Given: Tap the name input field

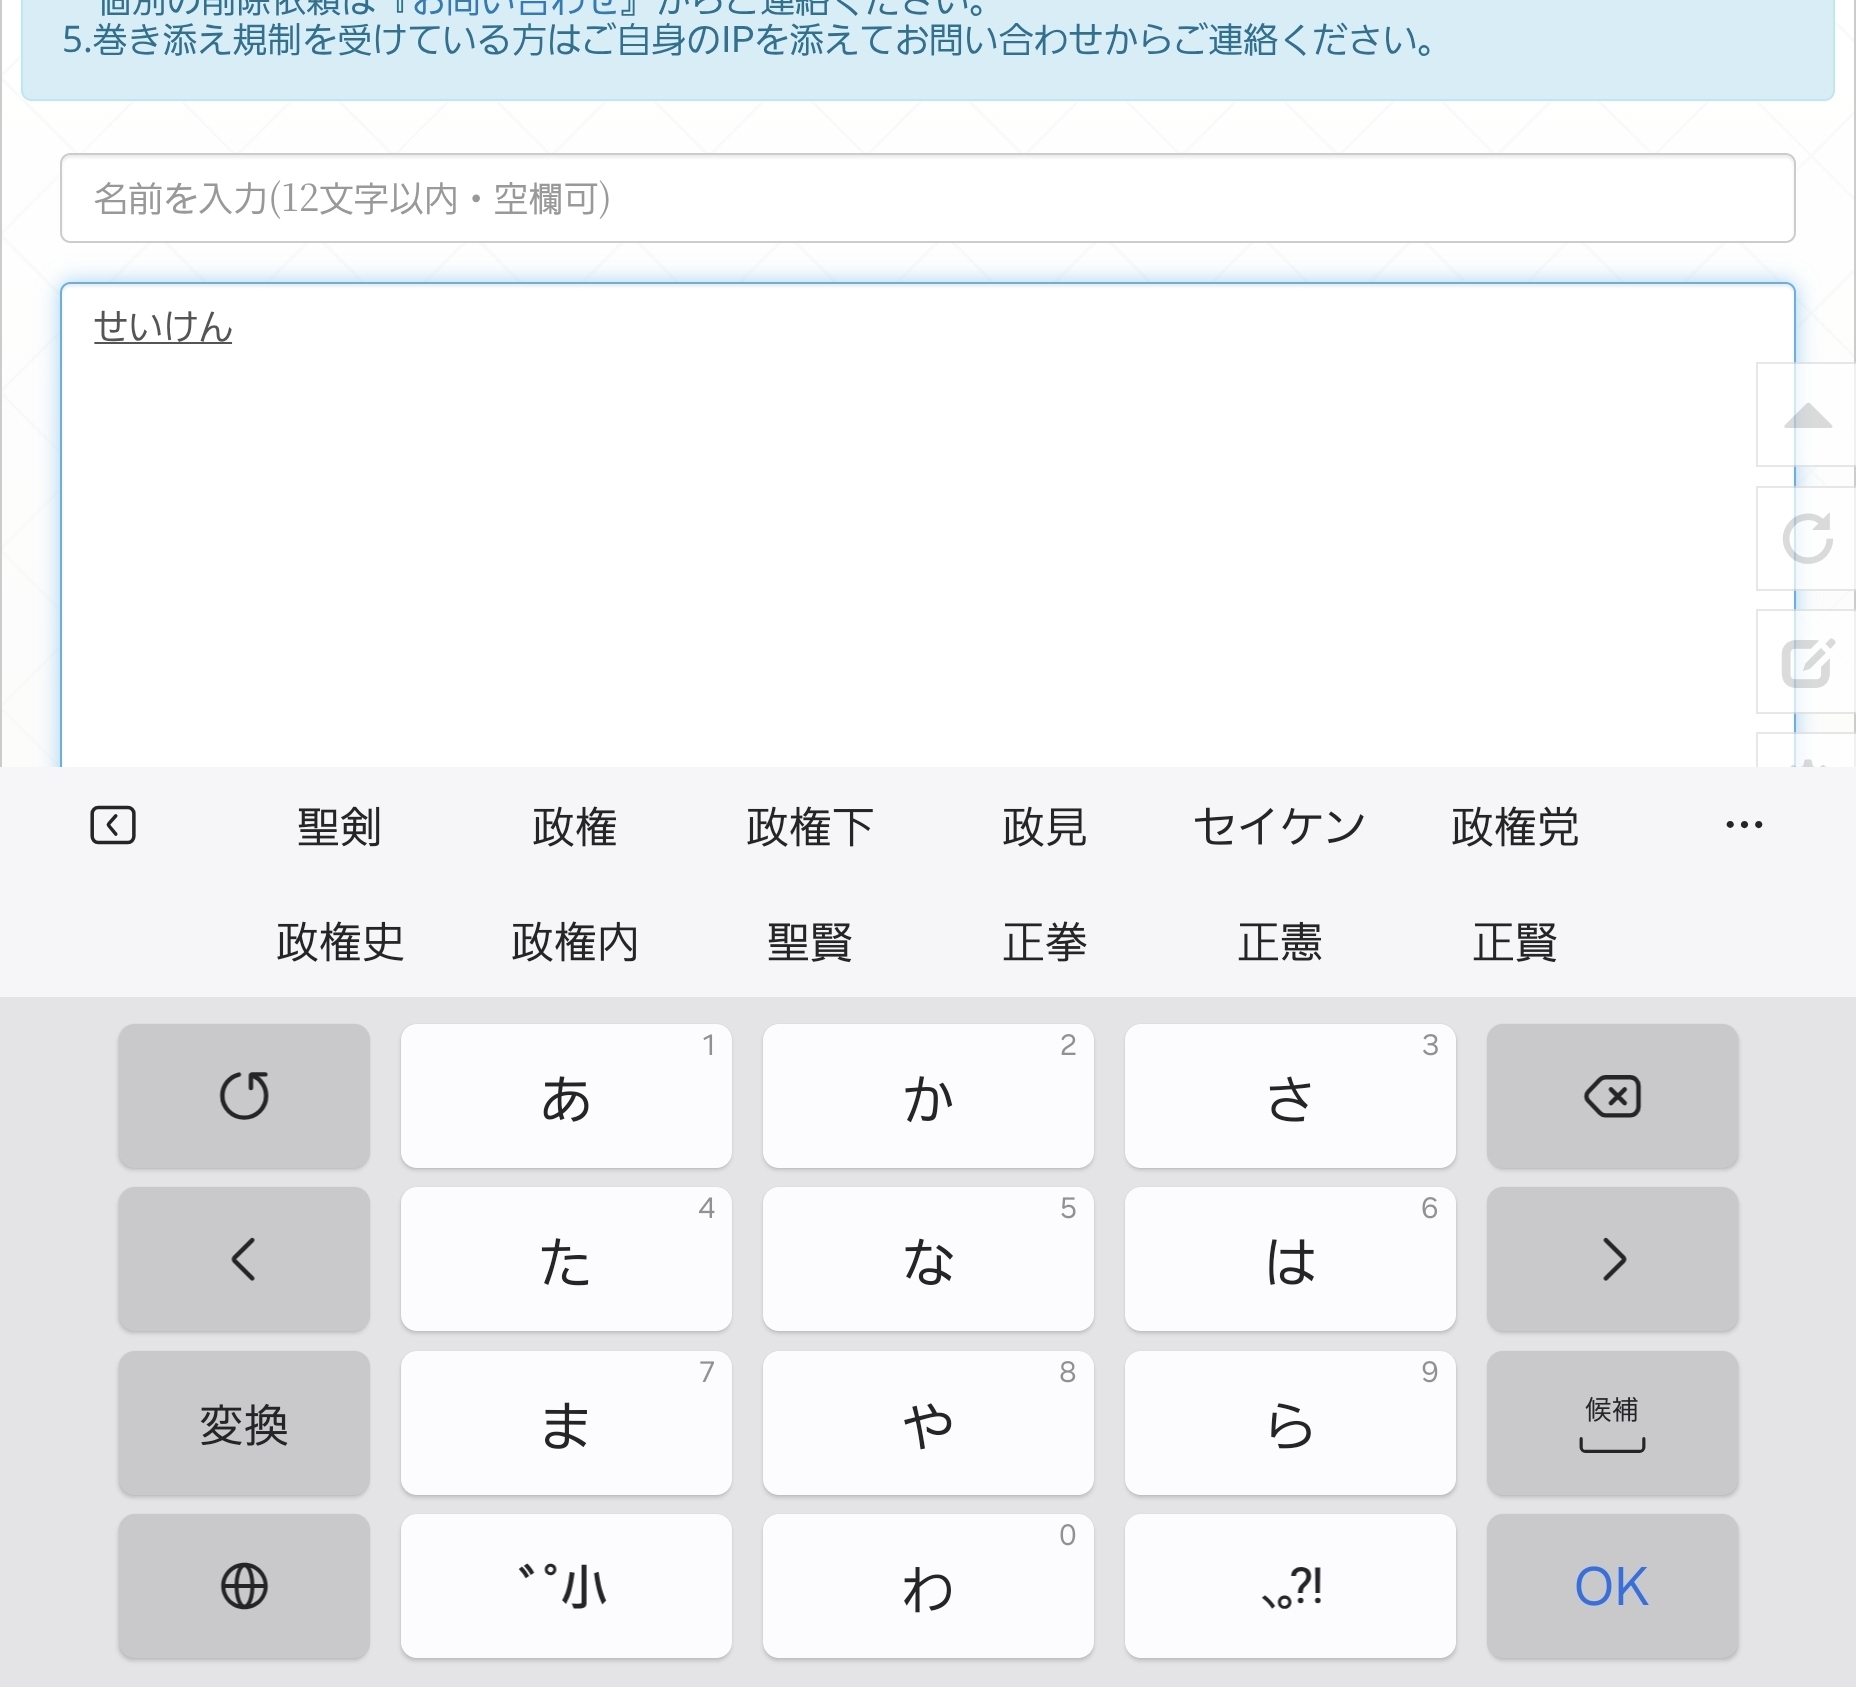Looking at the screenshot, I should (x=927, y=198).
